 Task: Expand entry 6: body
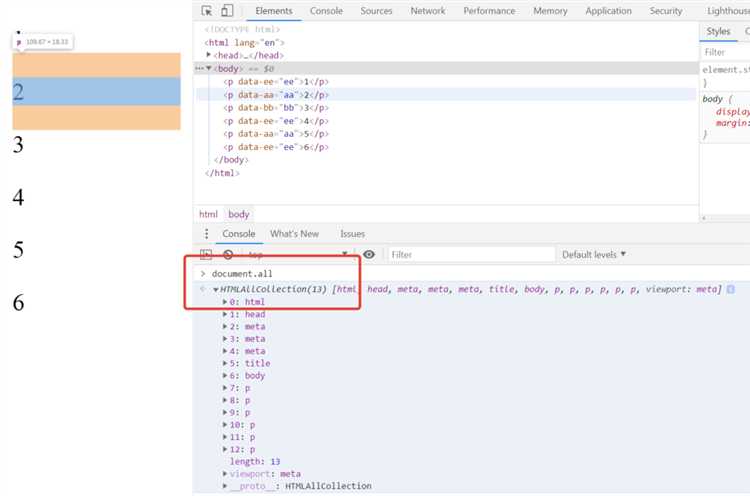[x=224, y=375]
